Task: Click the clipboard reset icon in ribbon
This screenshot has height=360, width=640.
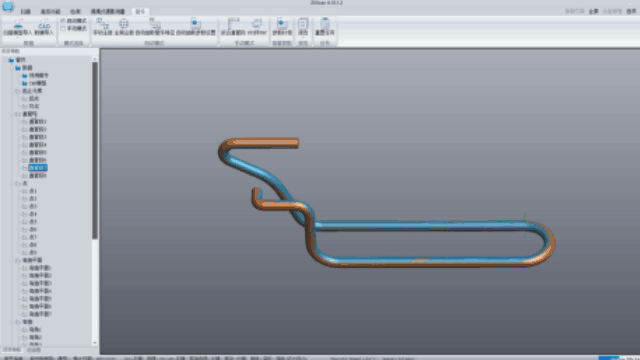Action: coord(325,23)
